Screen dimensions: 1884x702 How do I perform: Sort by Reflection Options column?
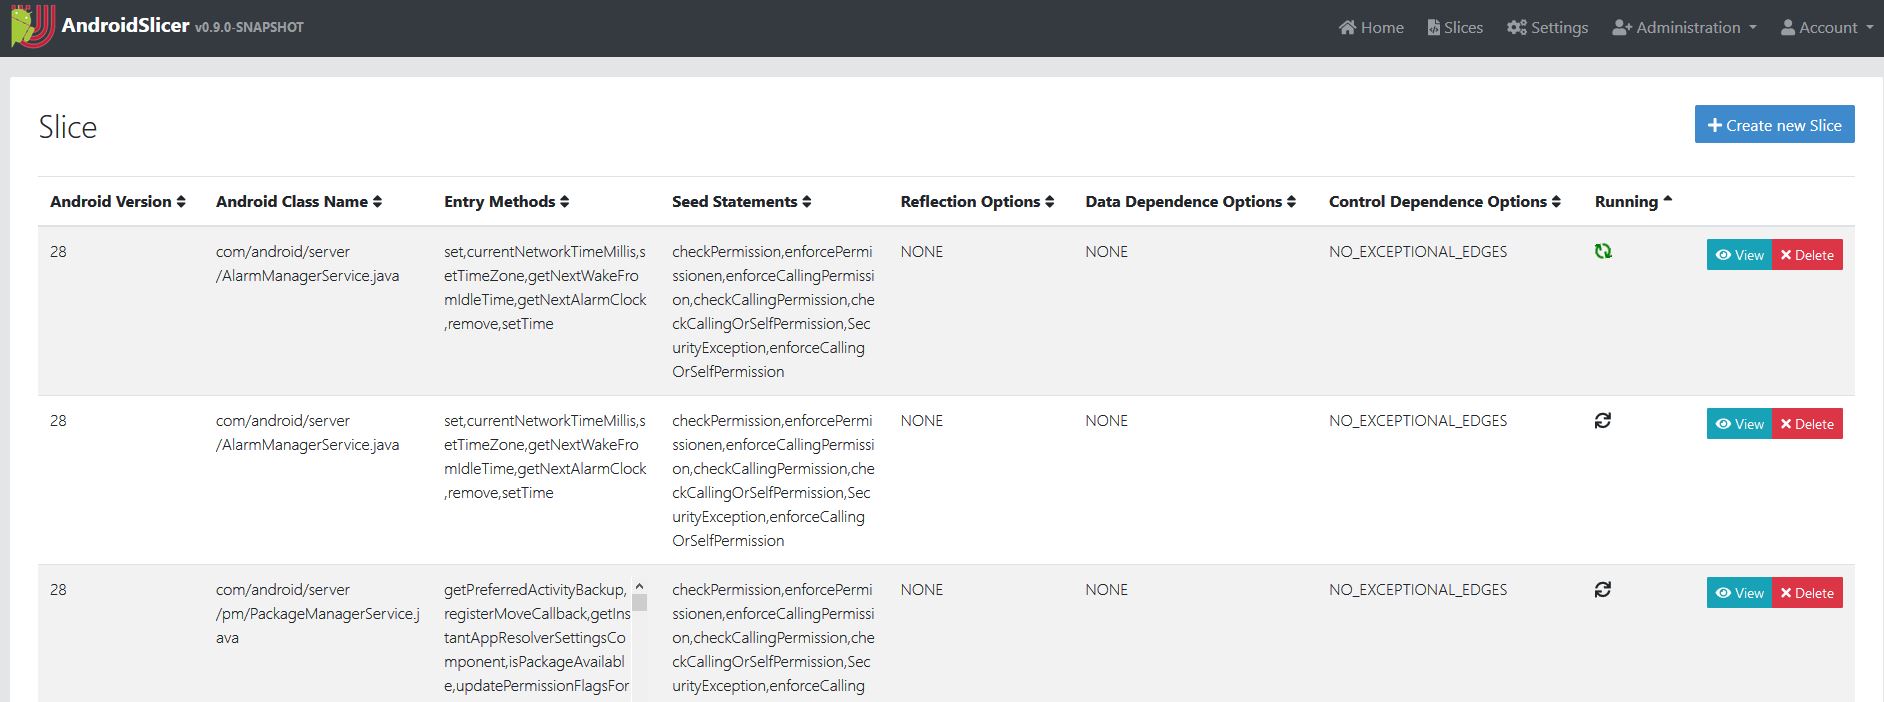977,202
